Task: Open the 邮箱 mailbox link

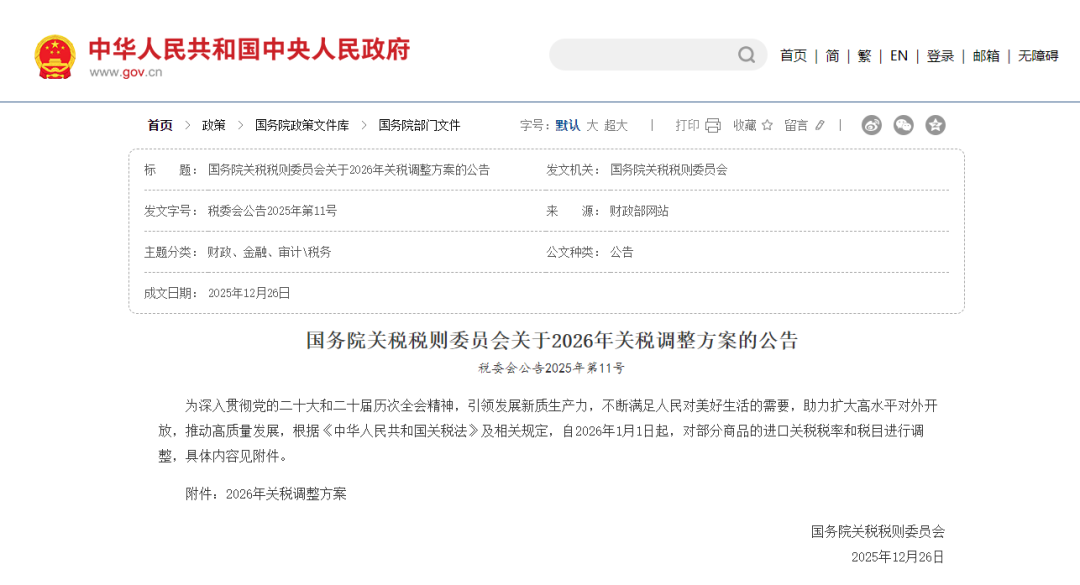Action: 986,56
